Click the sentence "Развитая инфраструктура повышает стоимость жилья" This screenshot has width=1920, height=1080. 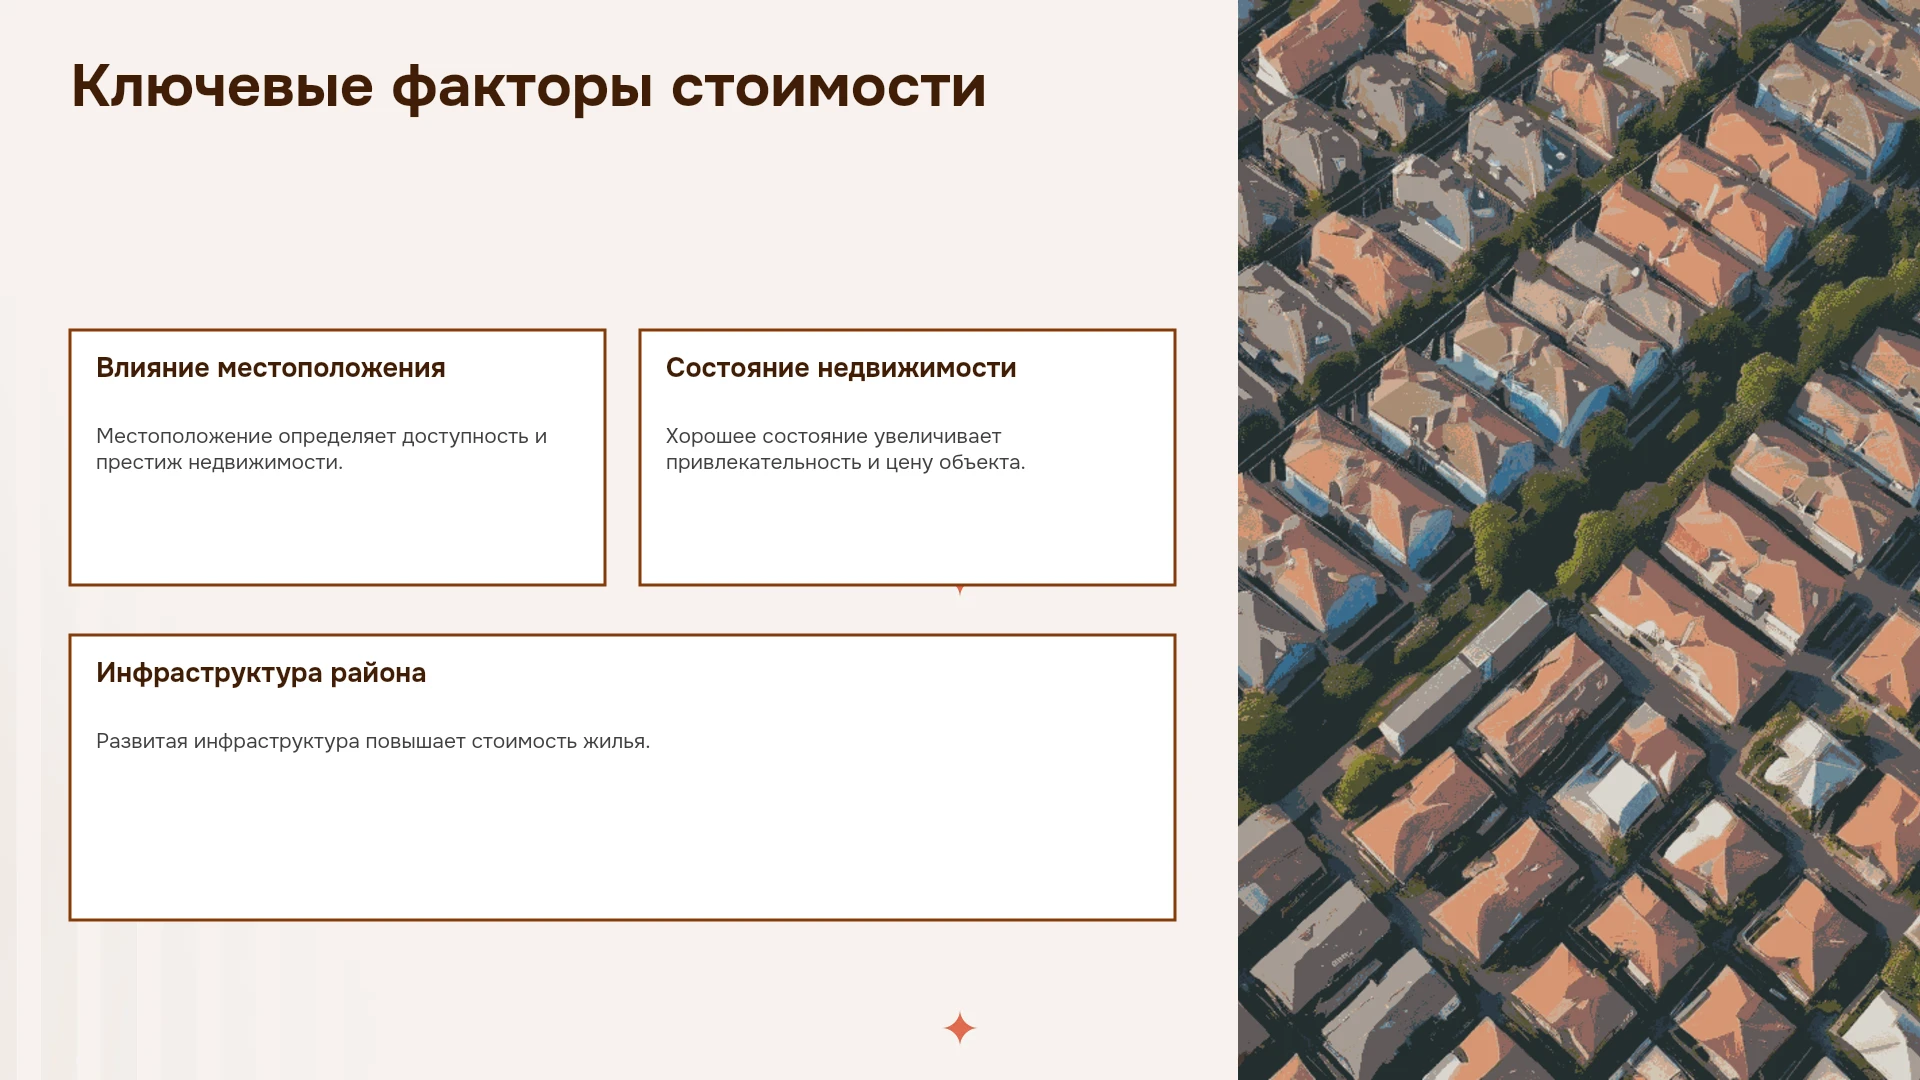(373, 741)
